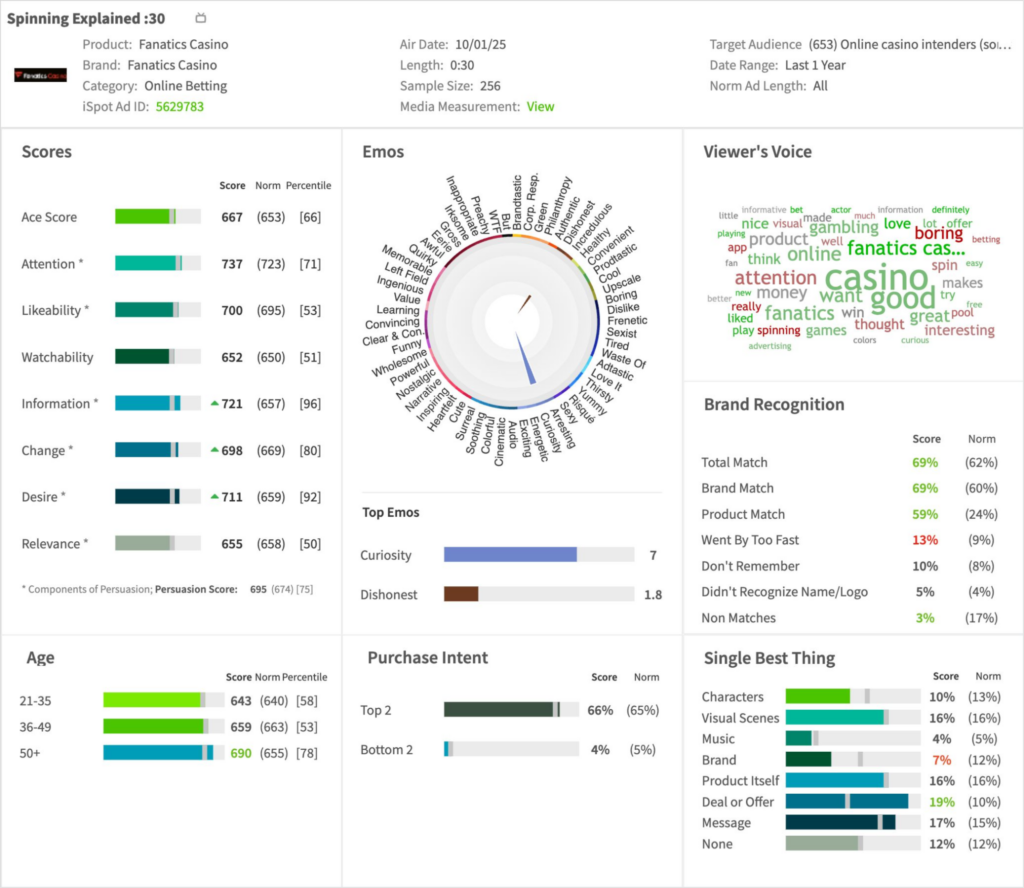Click the red word "boring" in word cloud
Viewport: 1024px width, 888px height.
coord(938,234)
